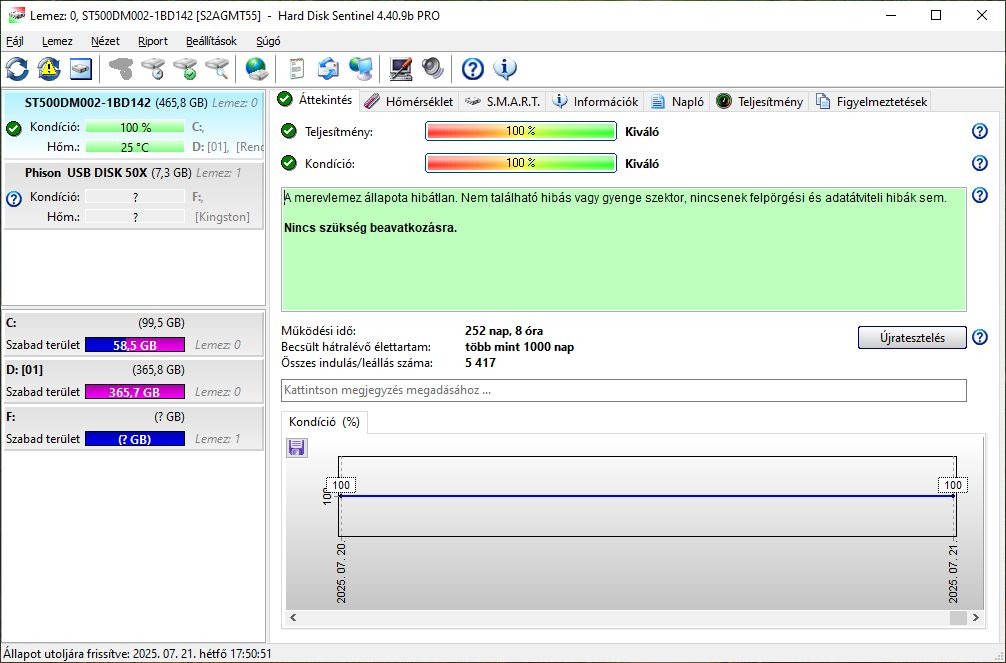Click the report document toolbar icon
The width and height of the screenshot is (1006, 663).
pos(296,69)
